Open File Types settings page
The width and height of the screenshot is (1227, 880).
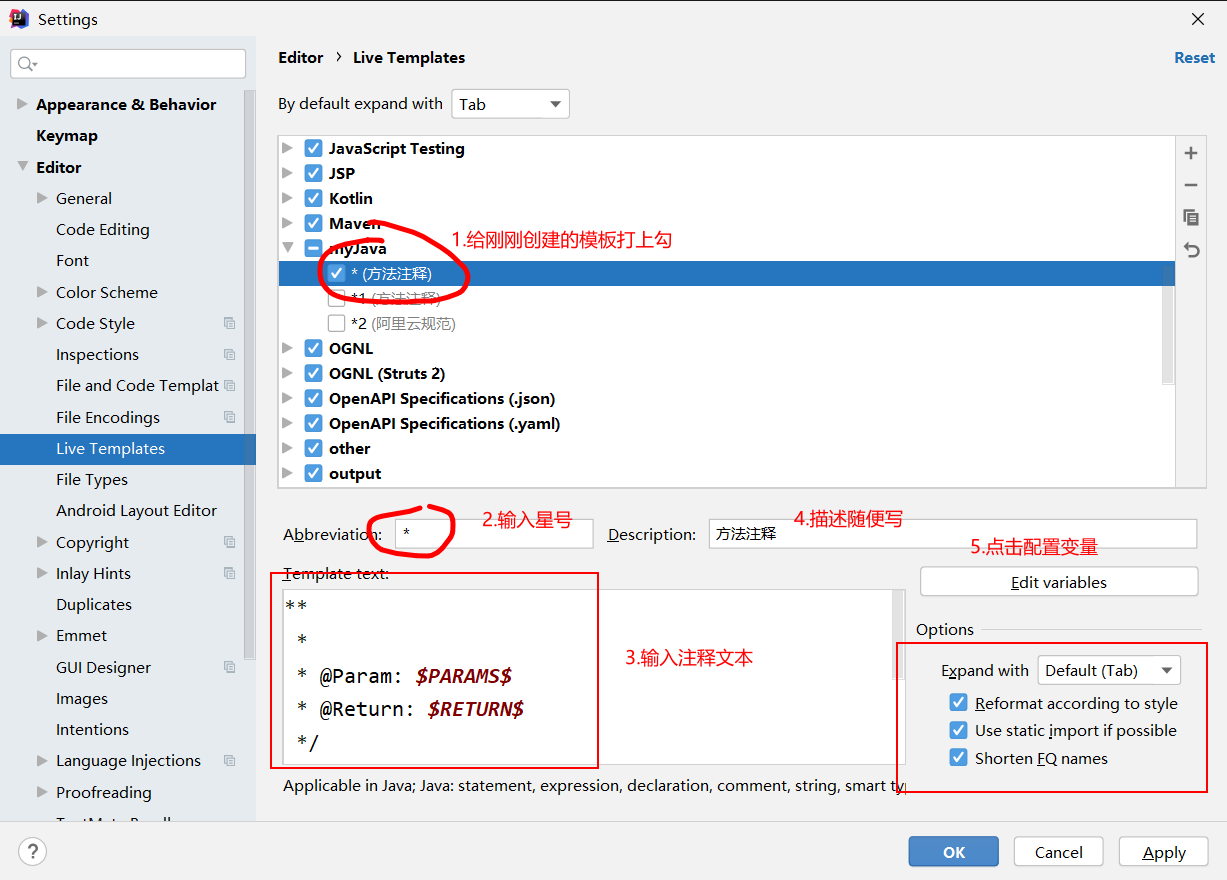tap(92, 479)
